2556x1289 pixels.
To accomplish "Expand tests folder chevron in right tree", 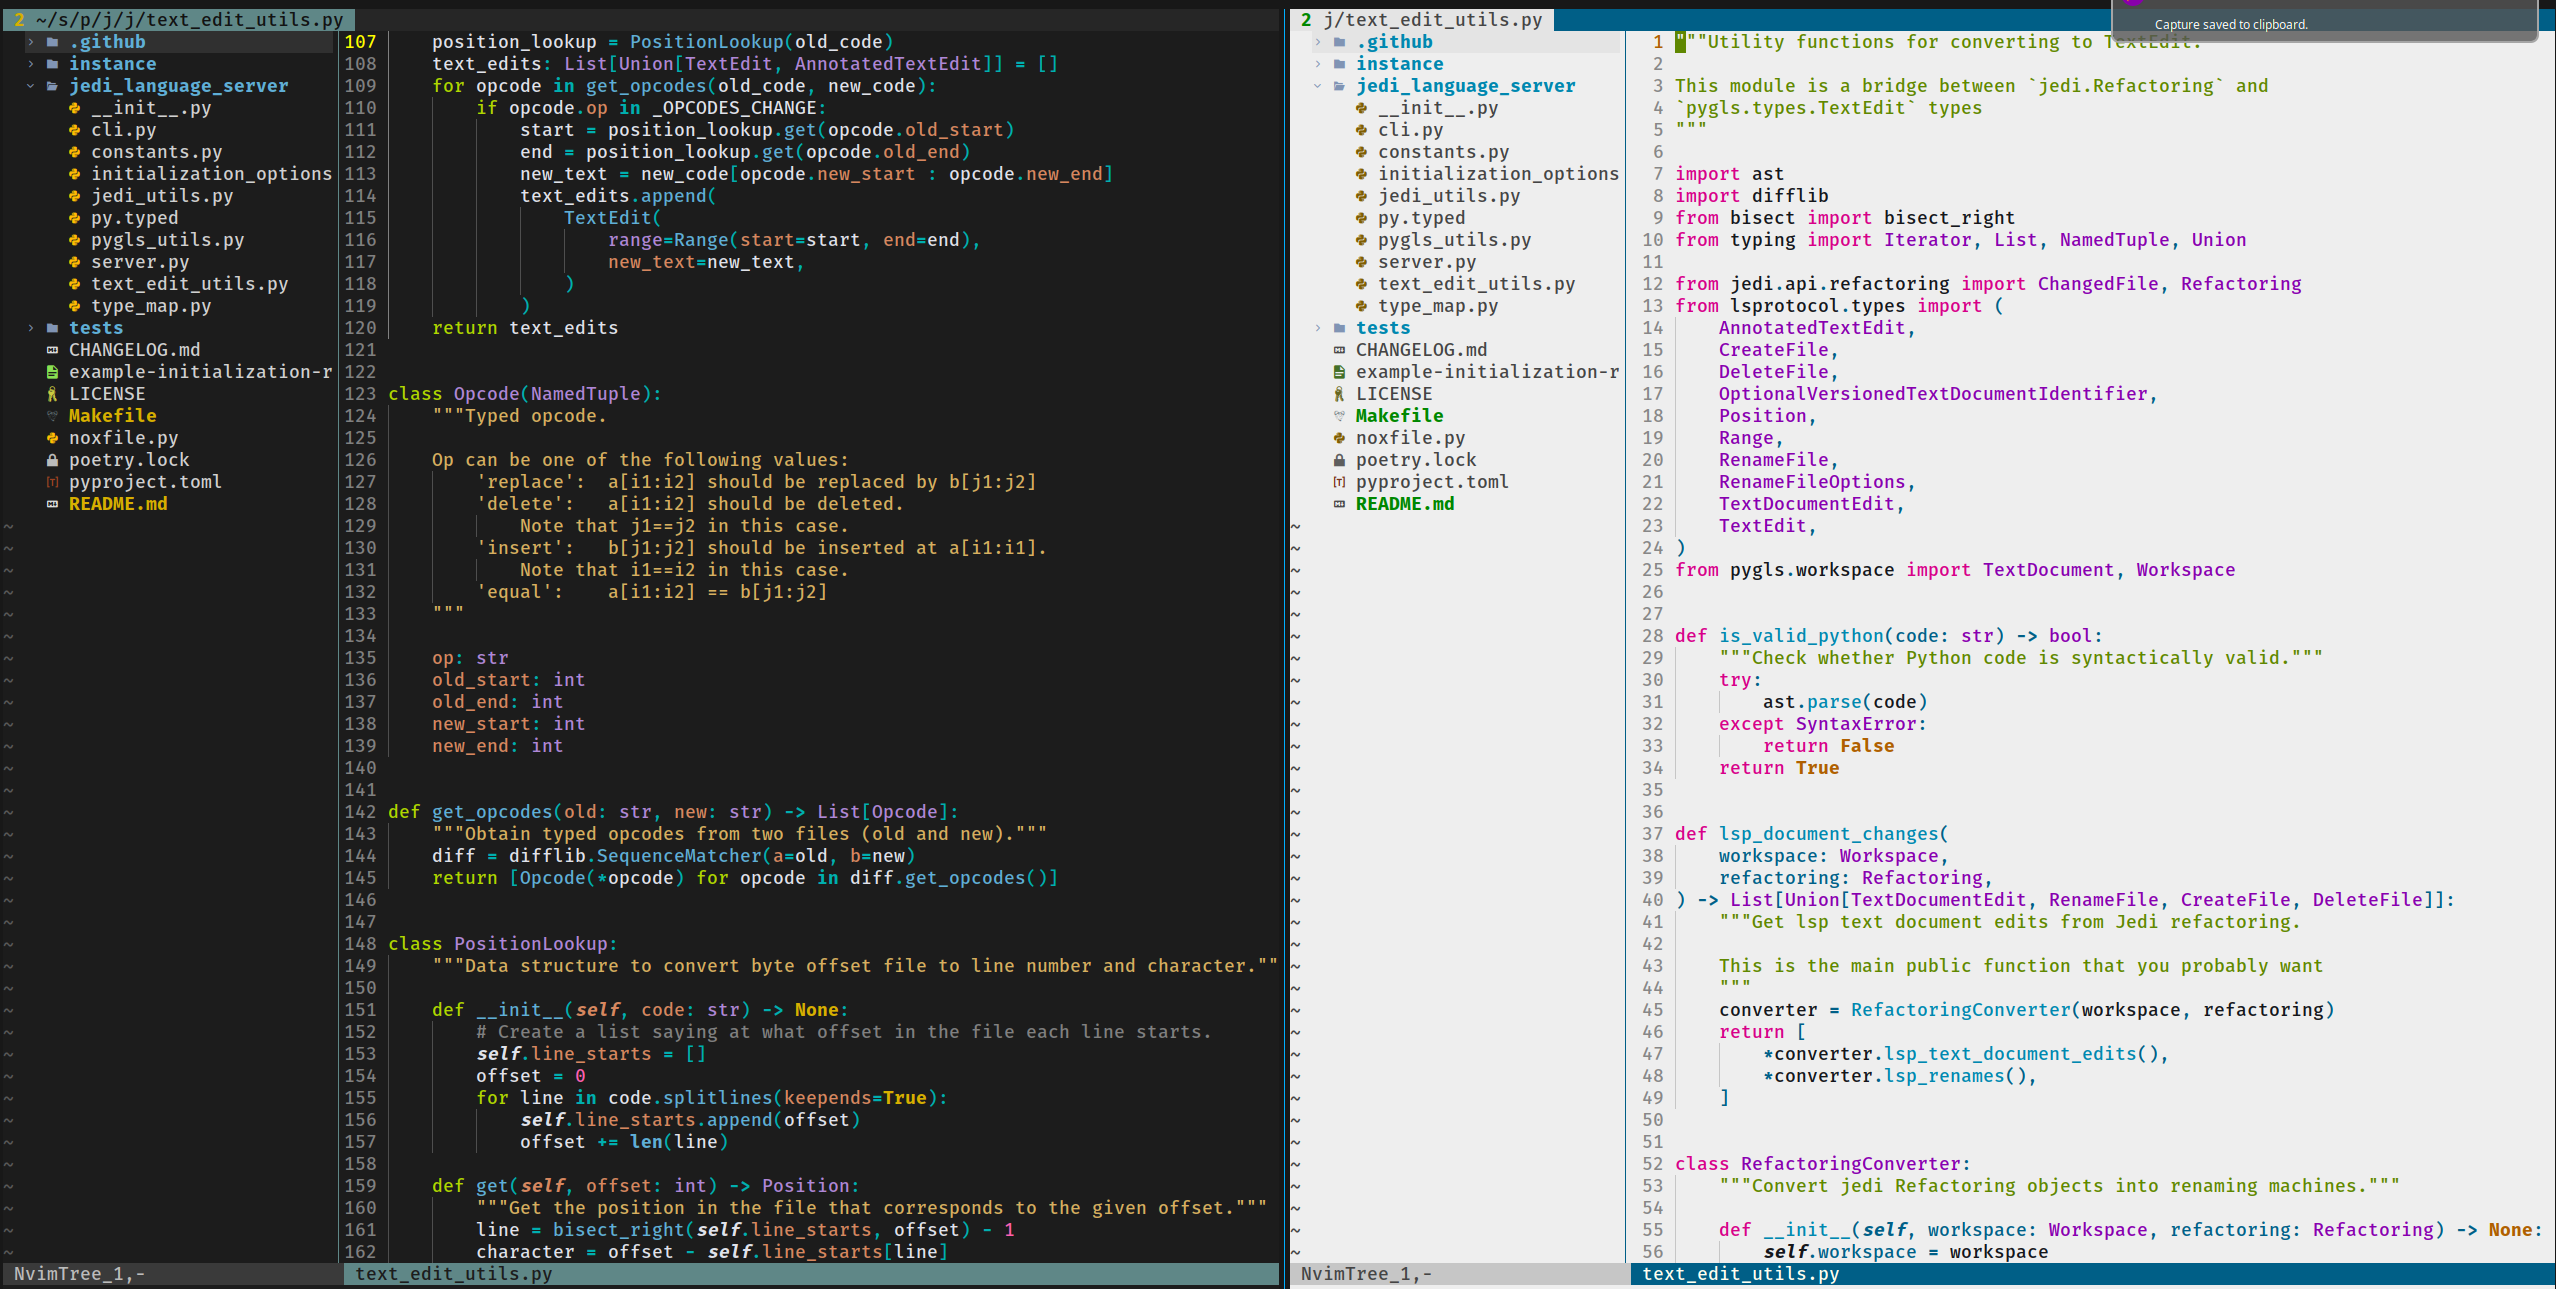I will pos(1318,328).
